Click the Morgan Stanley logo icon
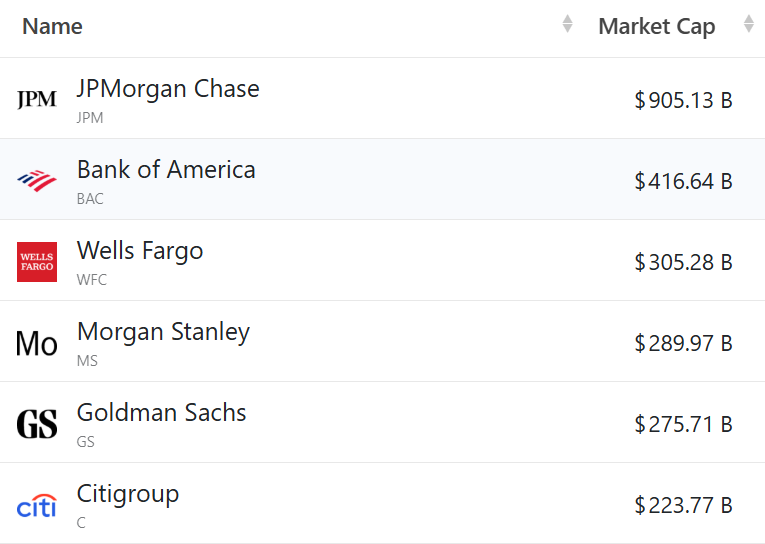Viewport: 765px width, 544px height. 37,343
